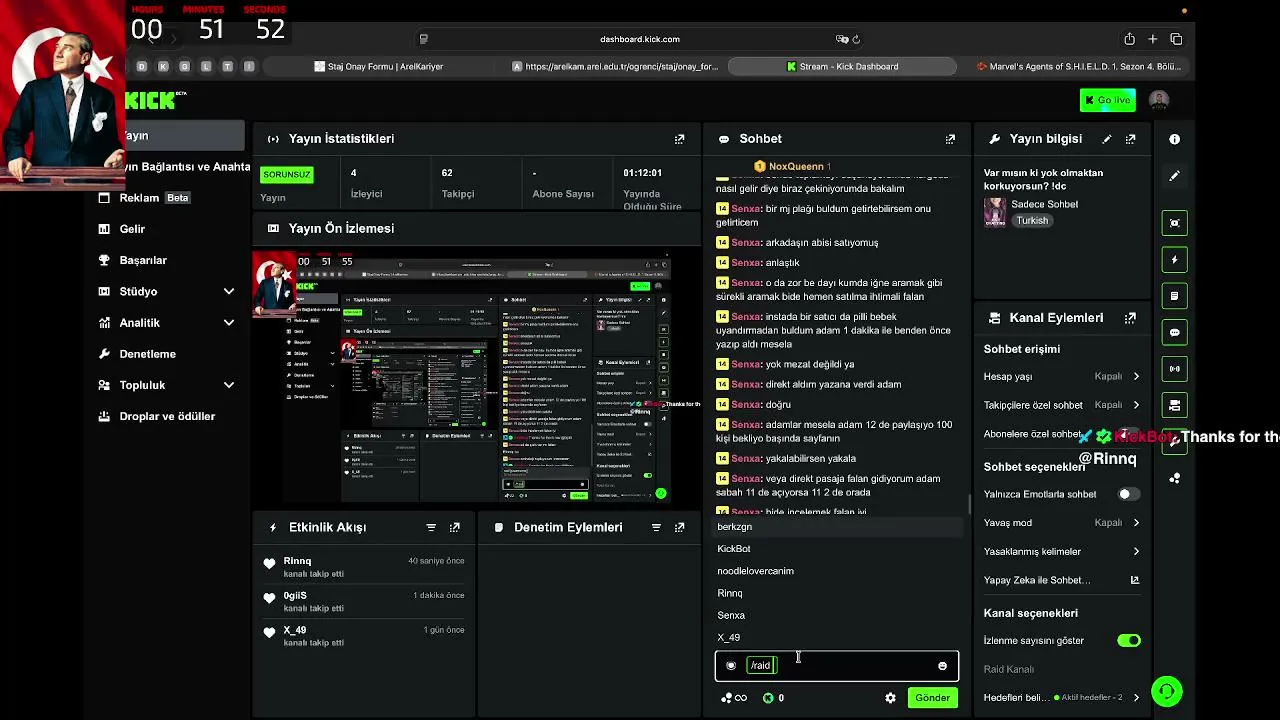Open a new Safari tab with plus icon

click(1153, 39)
